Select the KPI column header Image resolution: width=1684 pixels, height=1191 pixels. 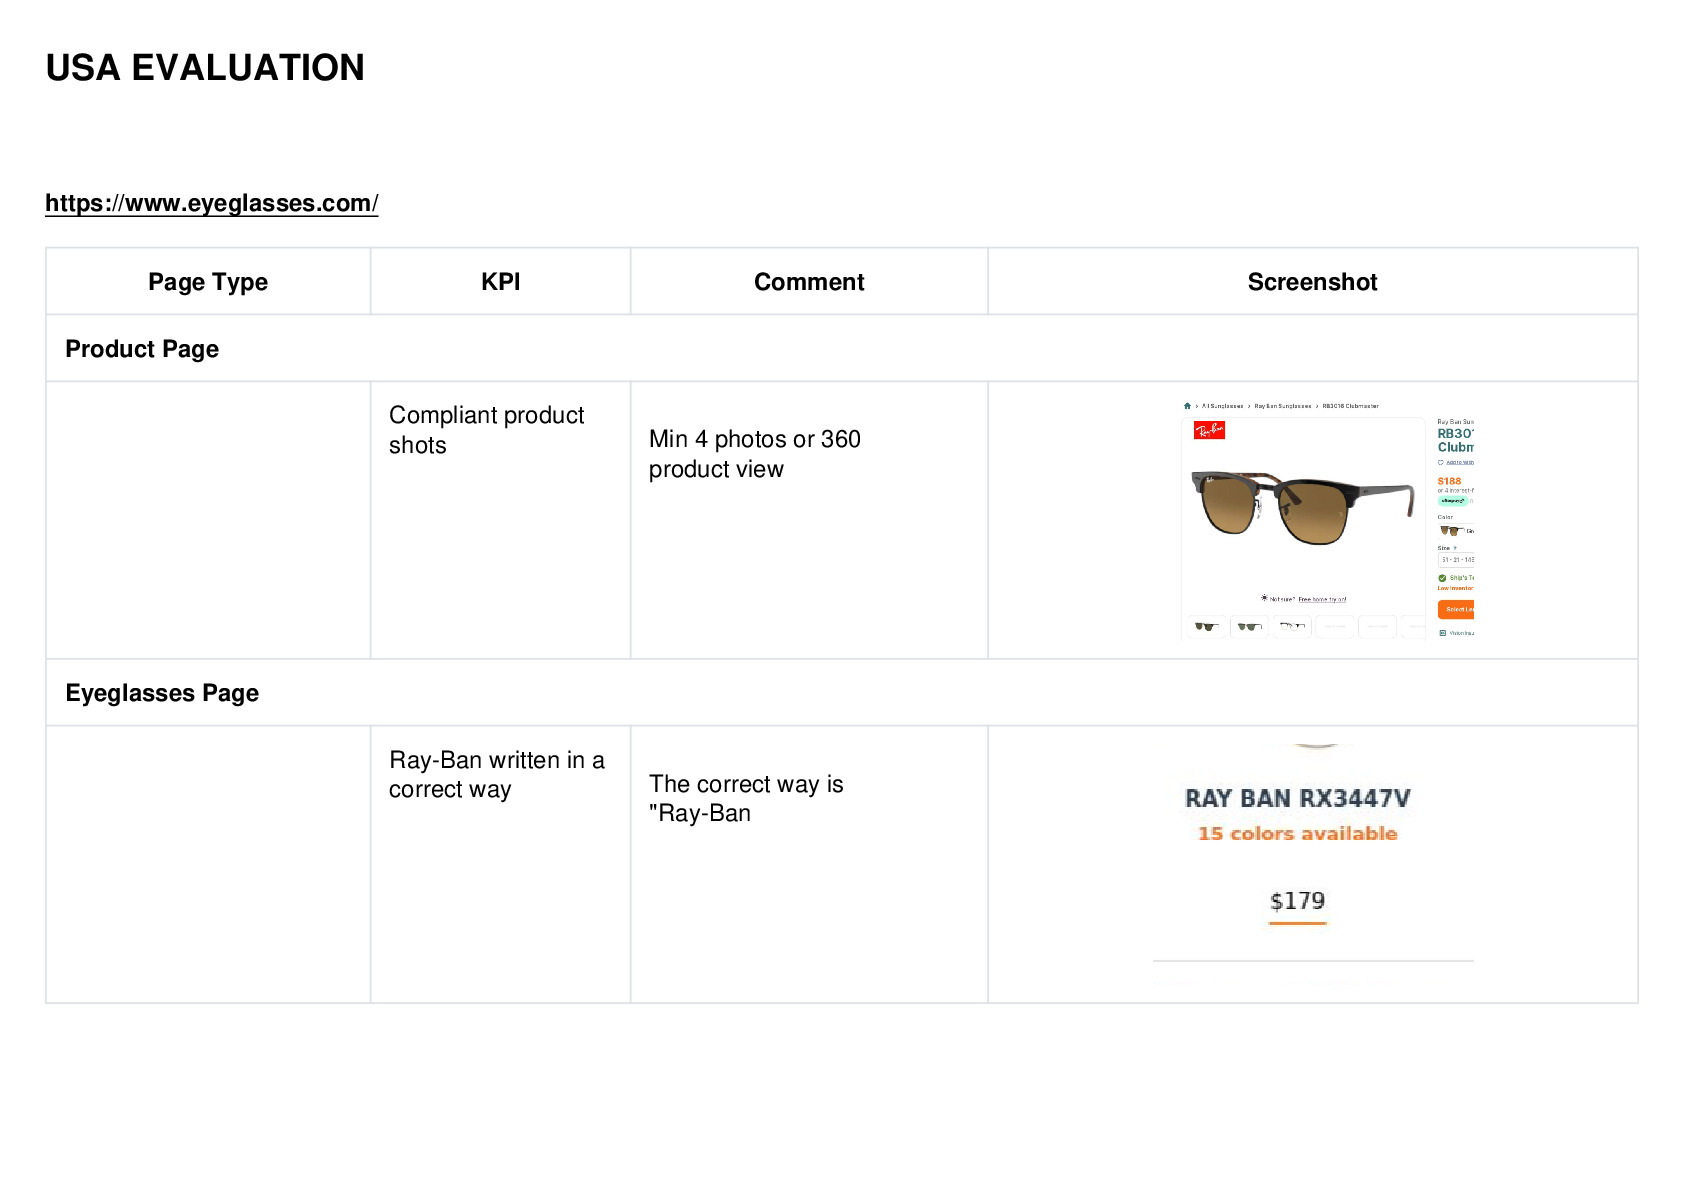click(x=500, y=282)
